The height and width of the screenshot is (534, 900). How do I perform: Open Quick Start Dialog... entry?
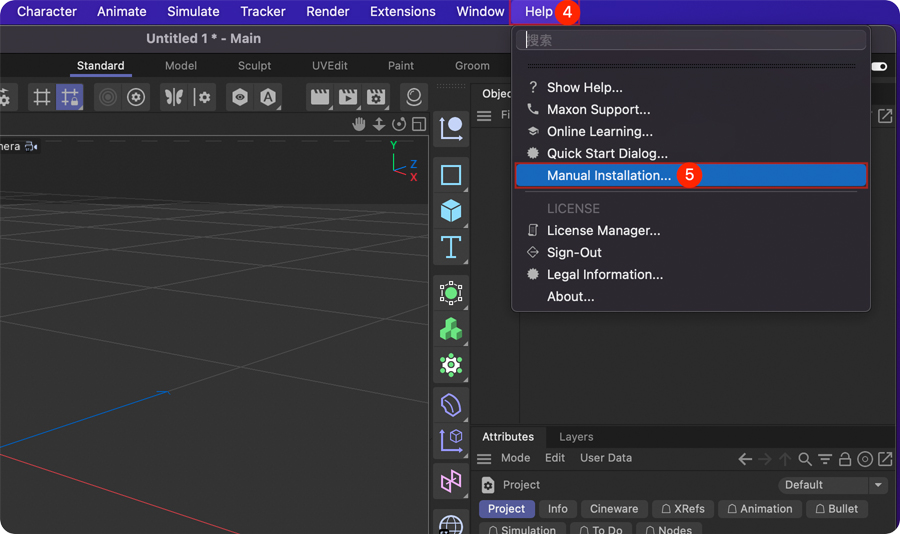(690, 153)
